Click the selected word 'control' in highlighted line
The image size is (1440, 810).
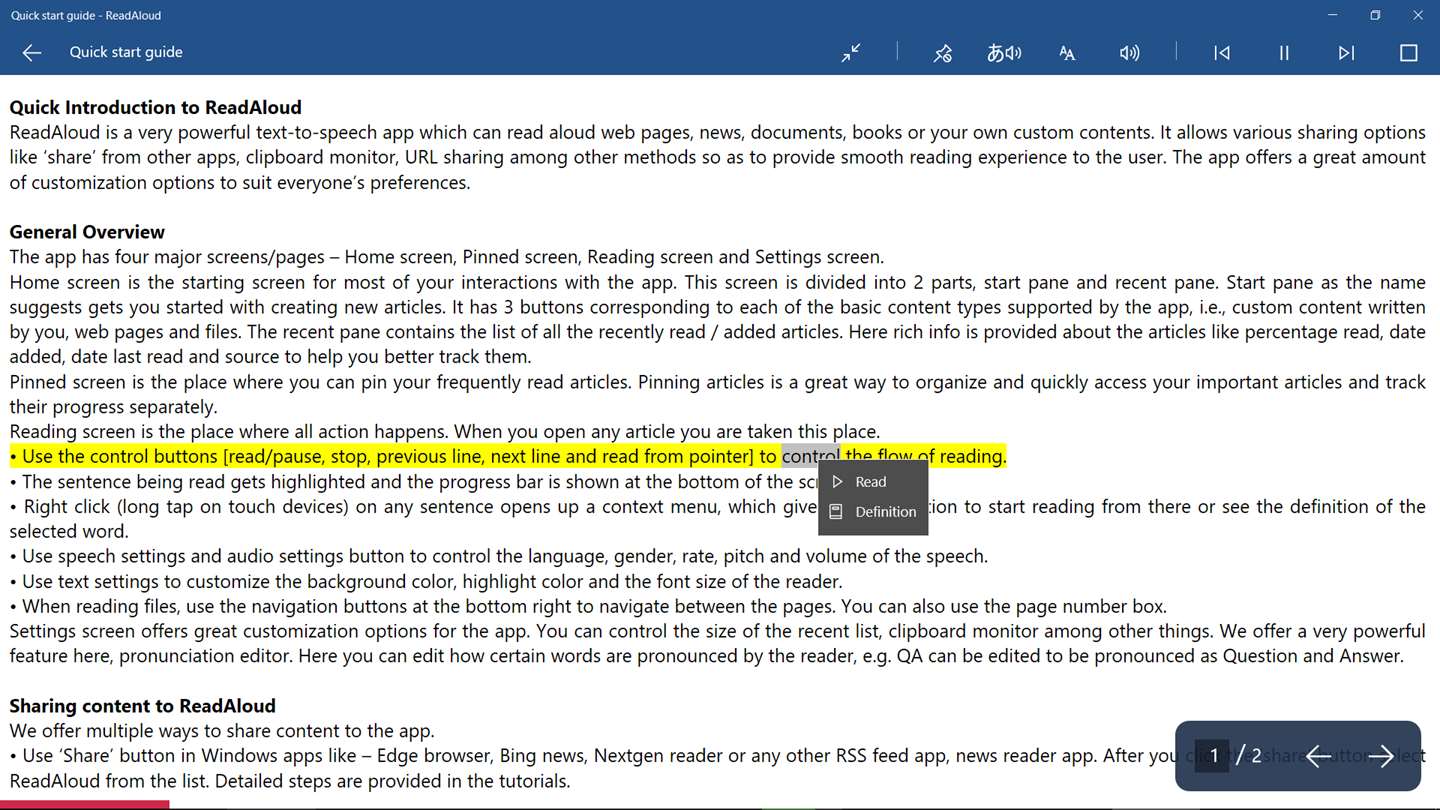click(x=811, y=457)
